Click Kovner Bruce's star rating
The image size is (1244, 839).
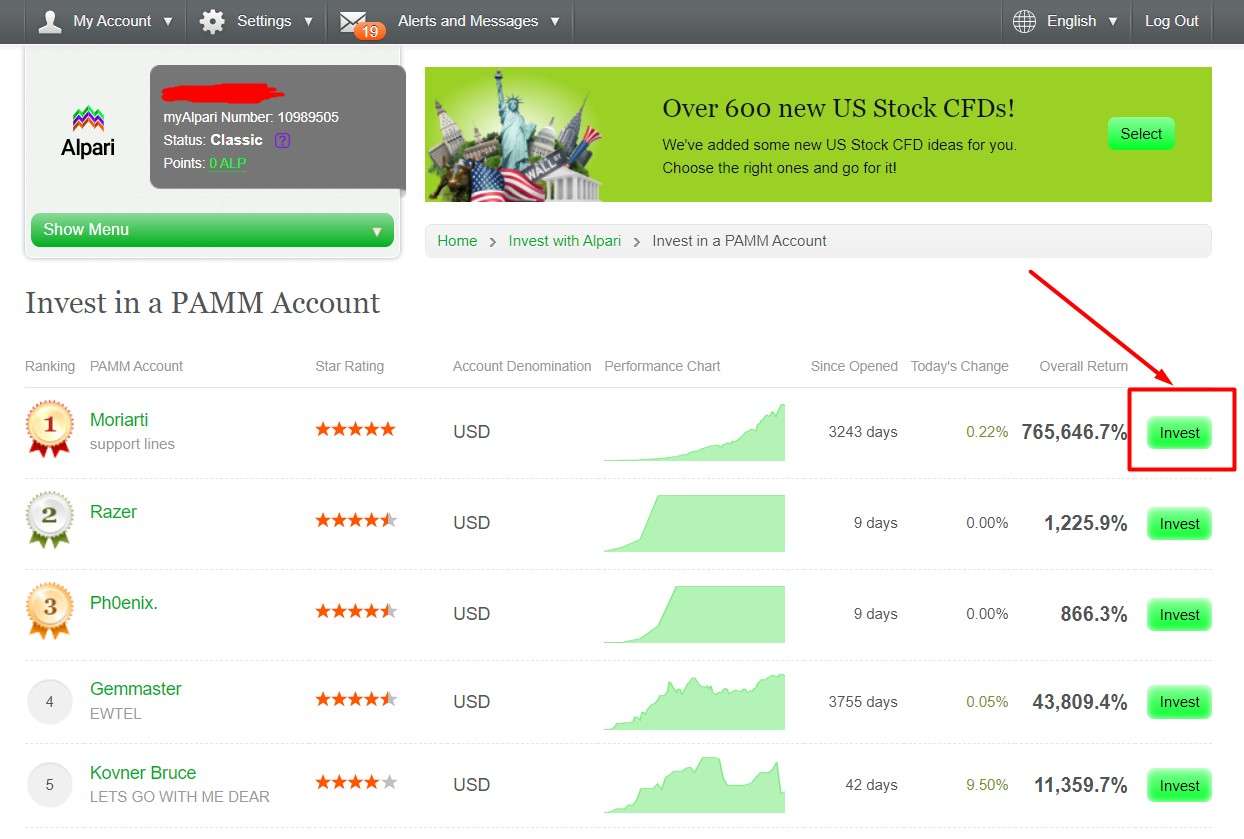(356, 782)
